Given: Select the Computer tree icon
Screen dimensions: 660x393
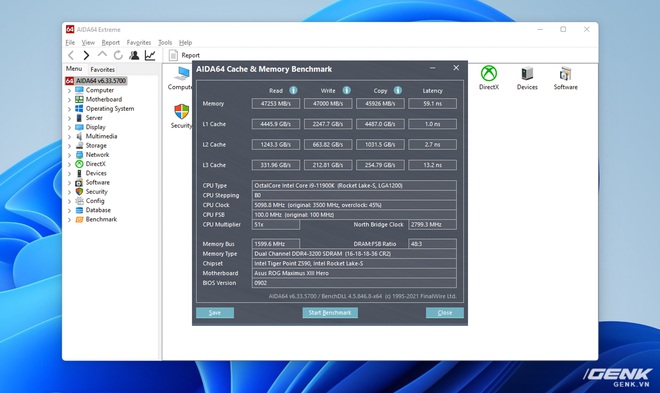Looking at the screenshot, I should click(x=79, y=90).
